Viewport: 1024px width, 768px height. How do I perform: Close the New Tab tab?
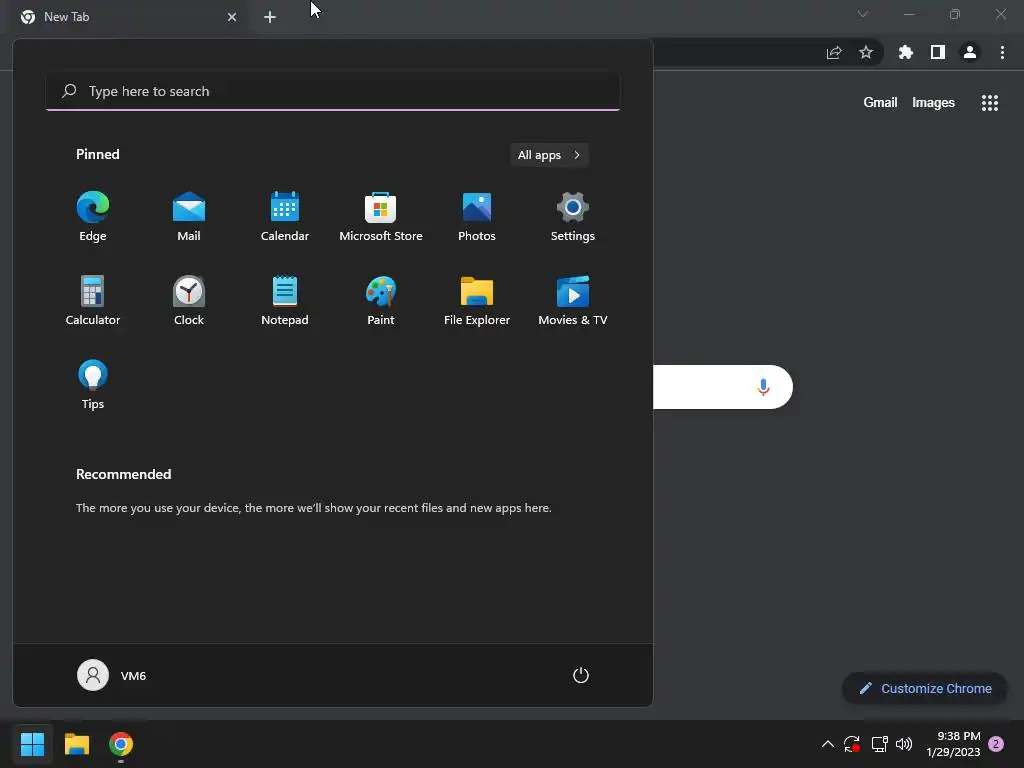tap(232, 17)
